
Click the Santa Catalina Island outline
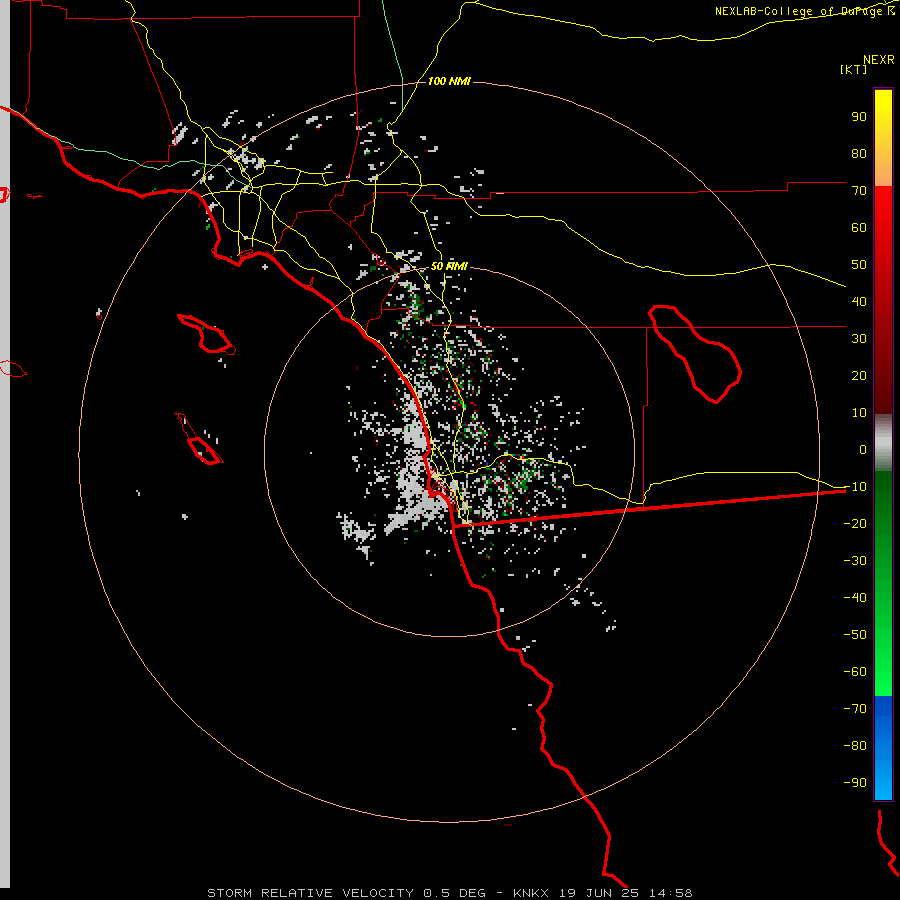point(206,333)
